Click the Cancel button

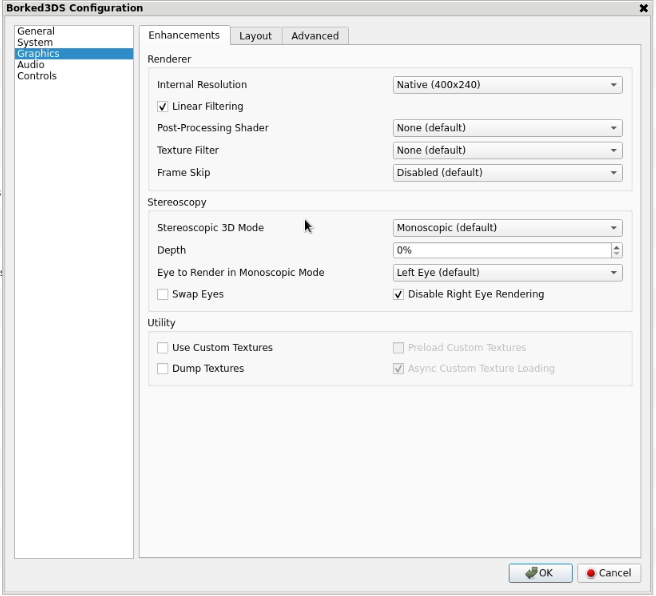click(609, 573)
